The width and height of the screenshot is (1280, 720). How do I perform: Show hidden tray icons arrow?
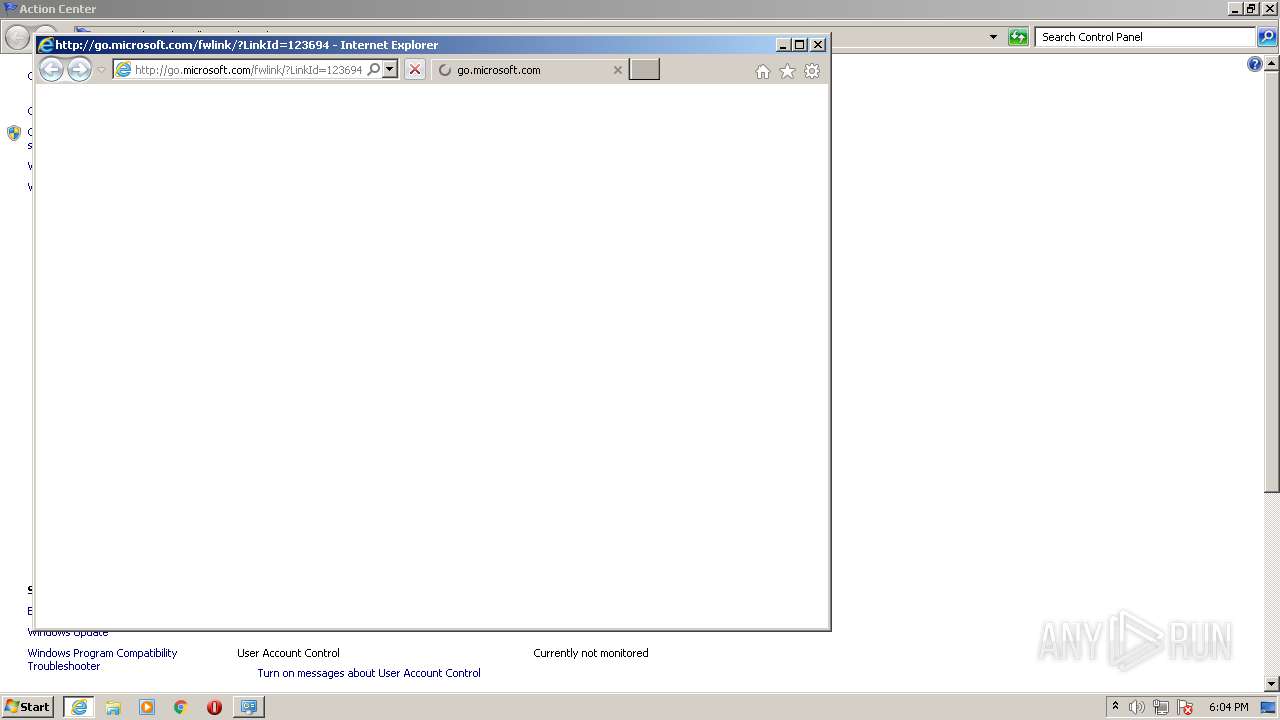coord(1115,707)
